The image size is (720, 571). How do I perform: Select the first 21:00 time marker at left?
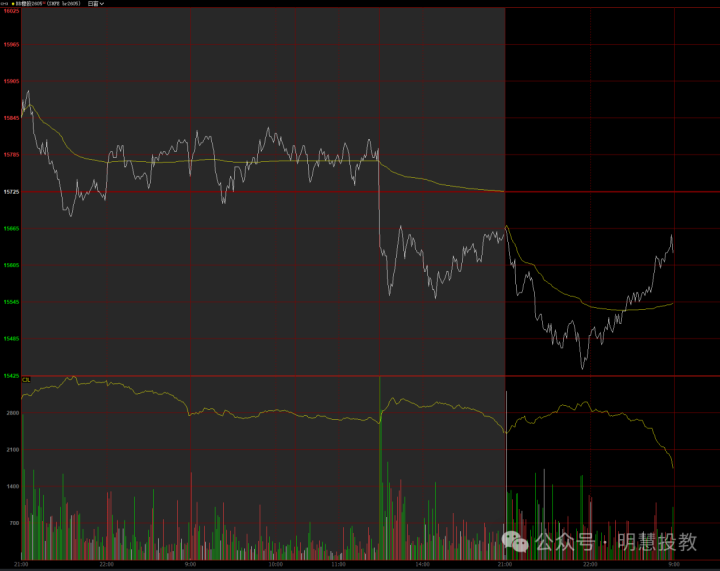(21, 564)
